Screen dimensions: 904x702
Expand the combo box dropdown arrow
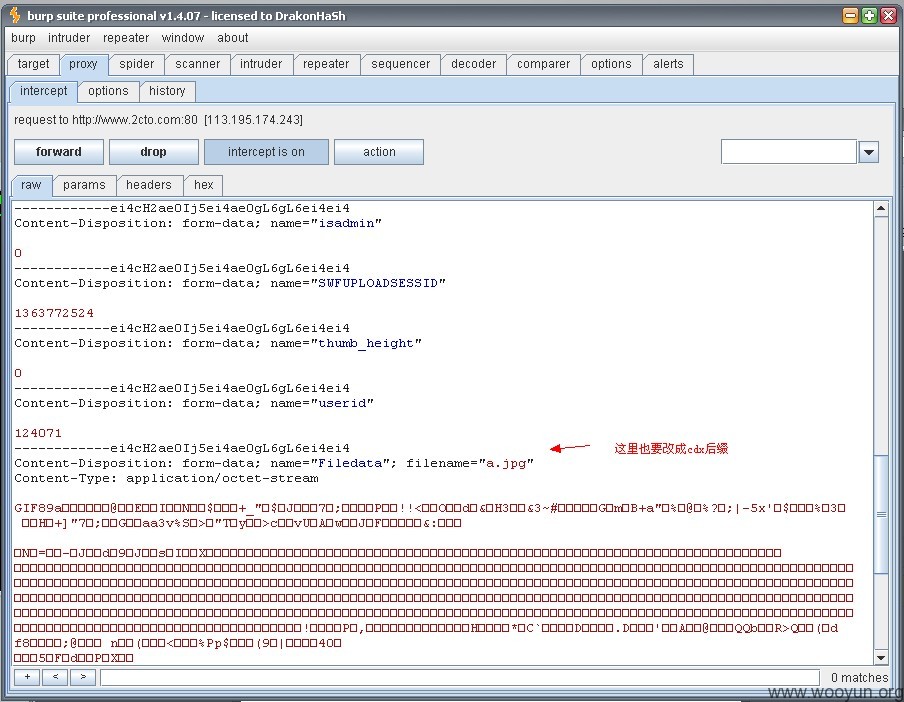point(869,152)
